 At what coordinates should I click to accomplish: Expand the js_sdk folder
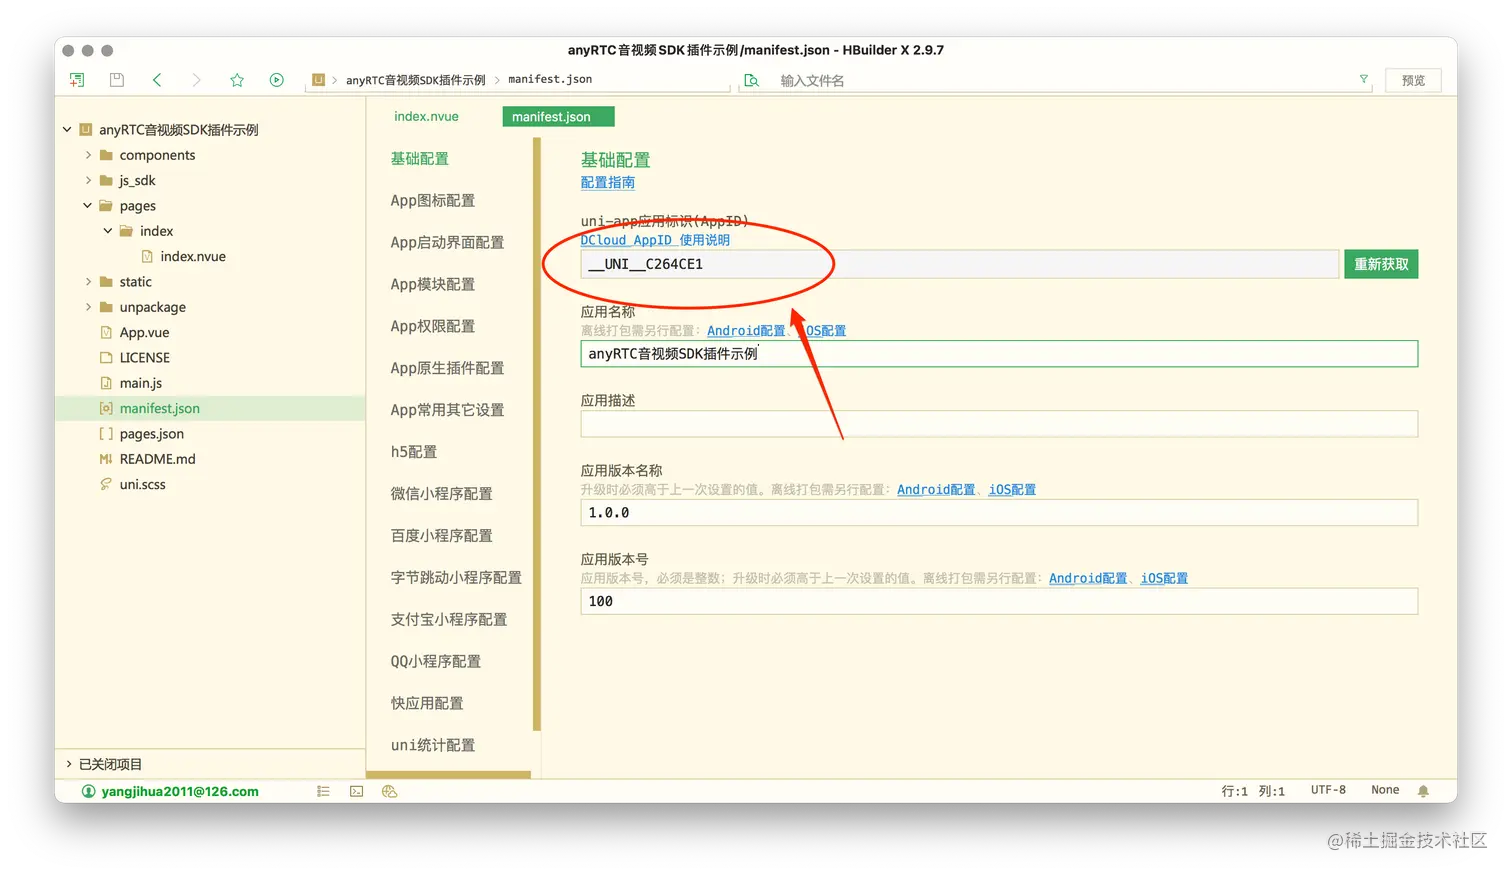[x=88, y=180]
